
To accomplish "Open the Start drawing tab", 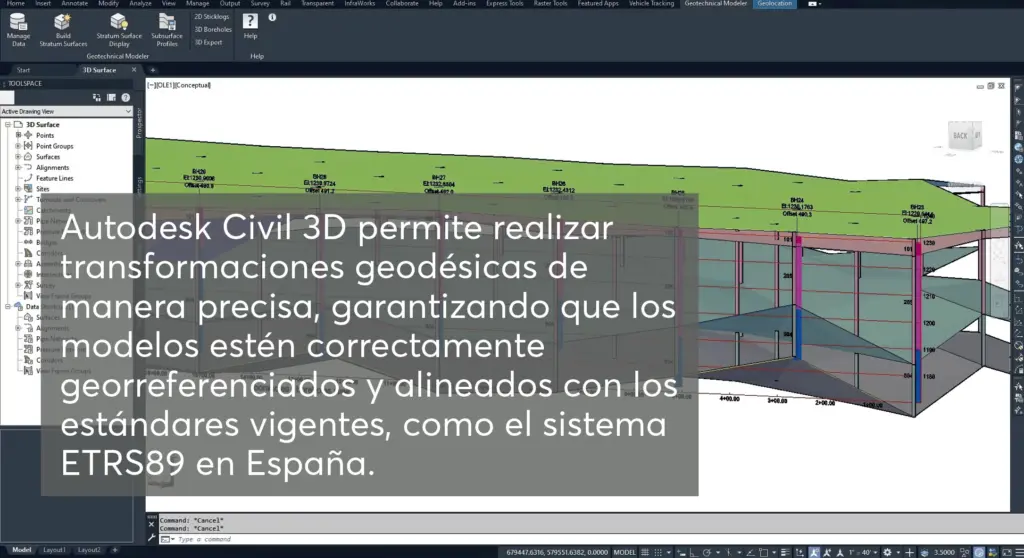I will pyautogui.click(x=24, y=70).
